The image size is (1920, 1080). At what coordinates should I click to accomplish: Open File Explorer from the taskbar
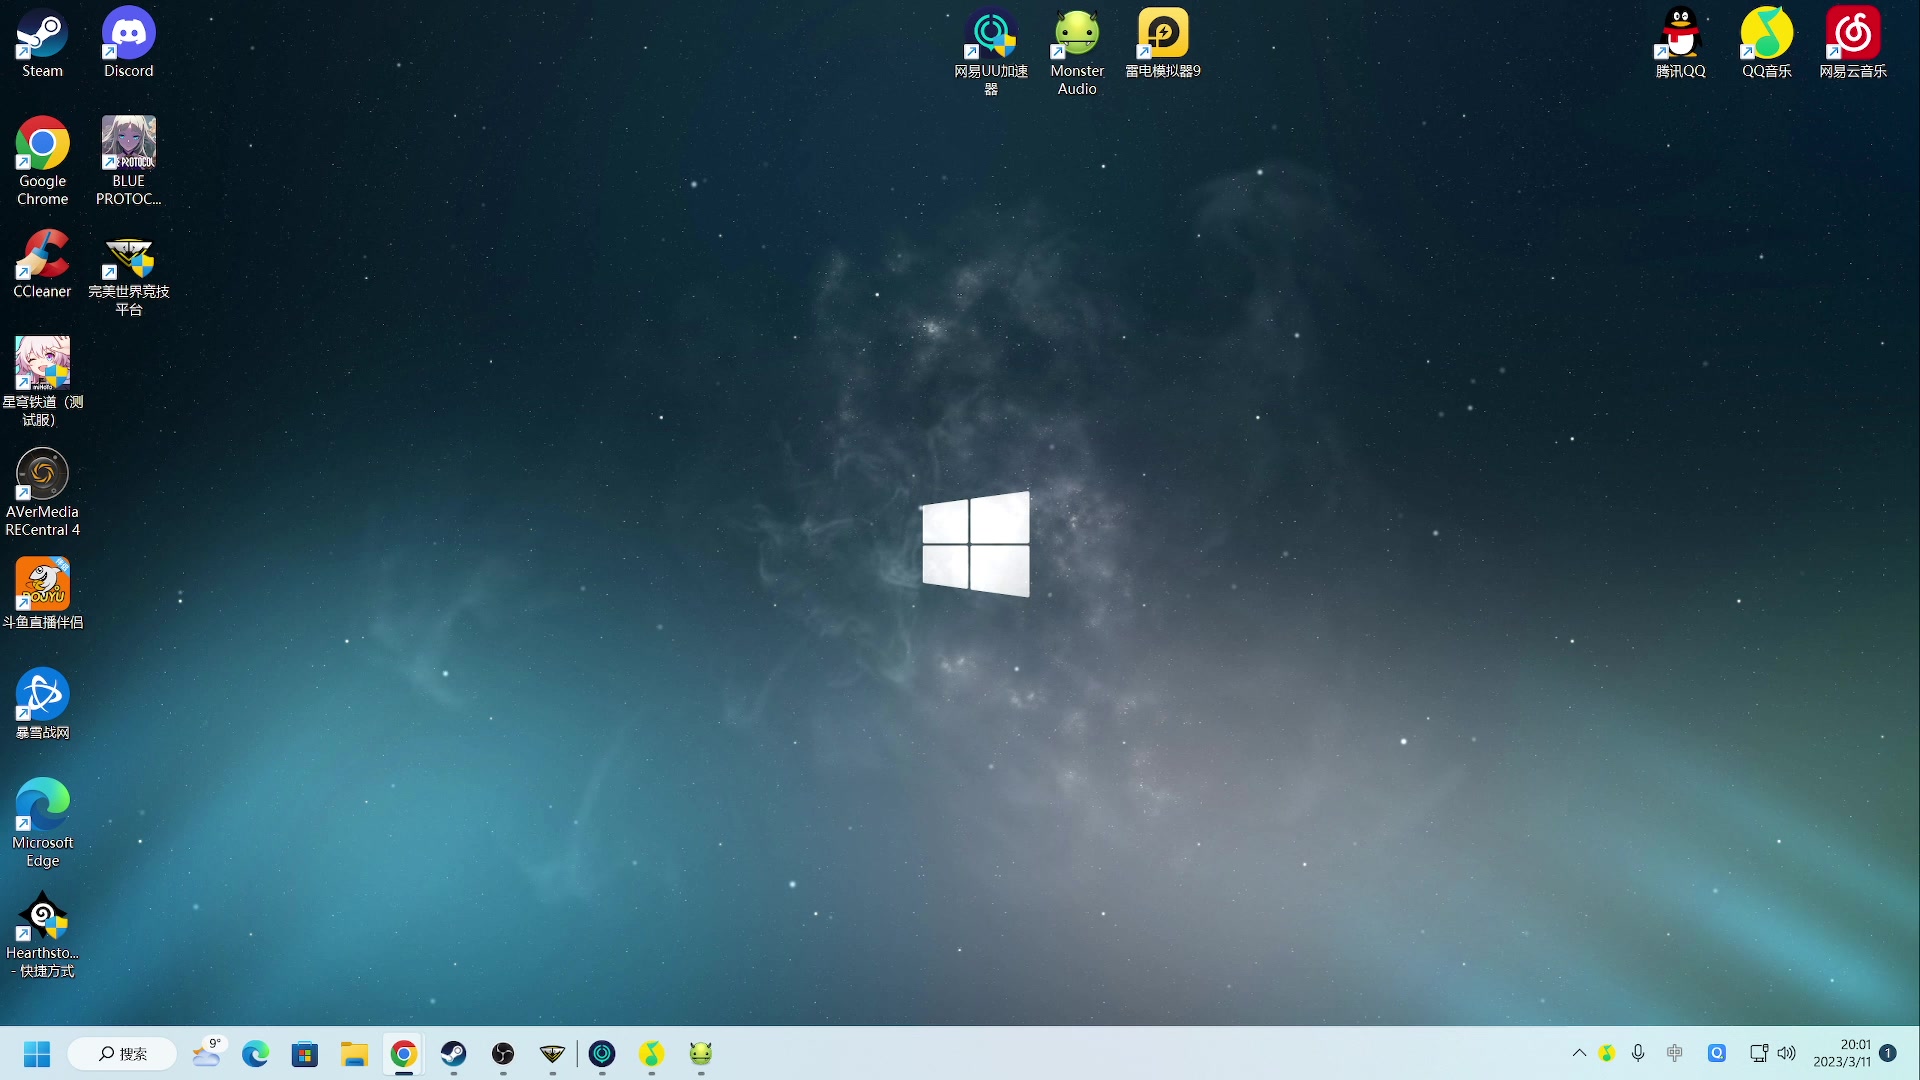(x=354, y=1054)
